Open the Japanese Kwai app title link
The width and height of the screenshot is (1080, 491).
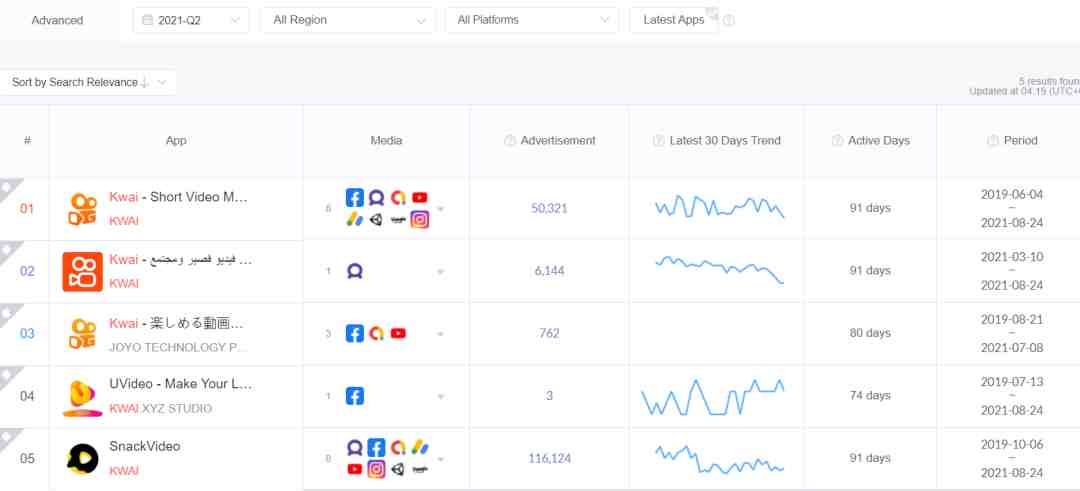176,323
